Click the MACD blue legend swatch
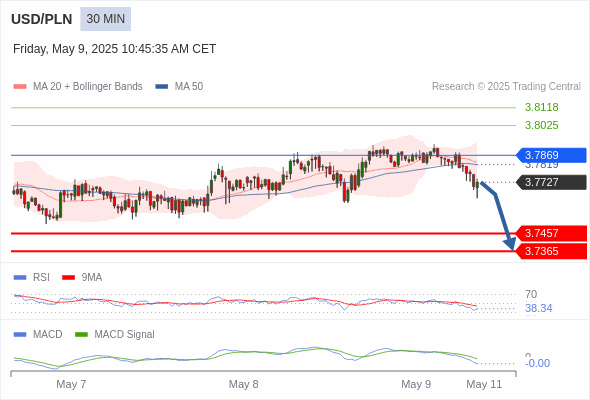The width and height of the screenshot is (590, 400). 20,335
